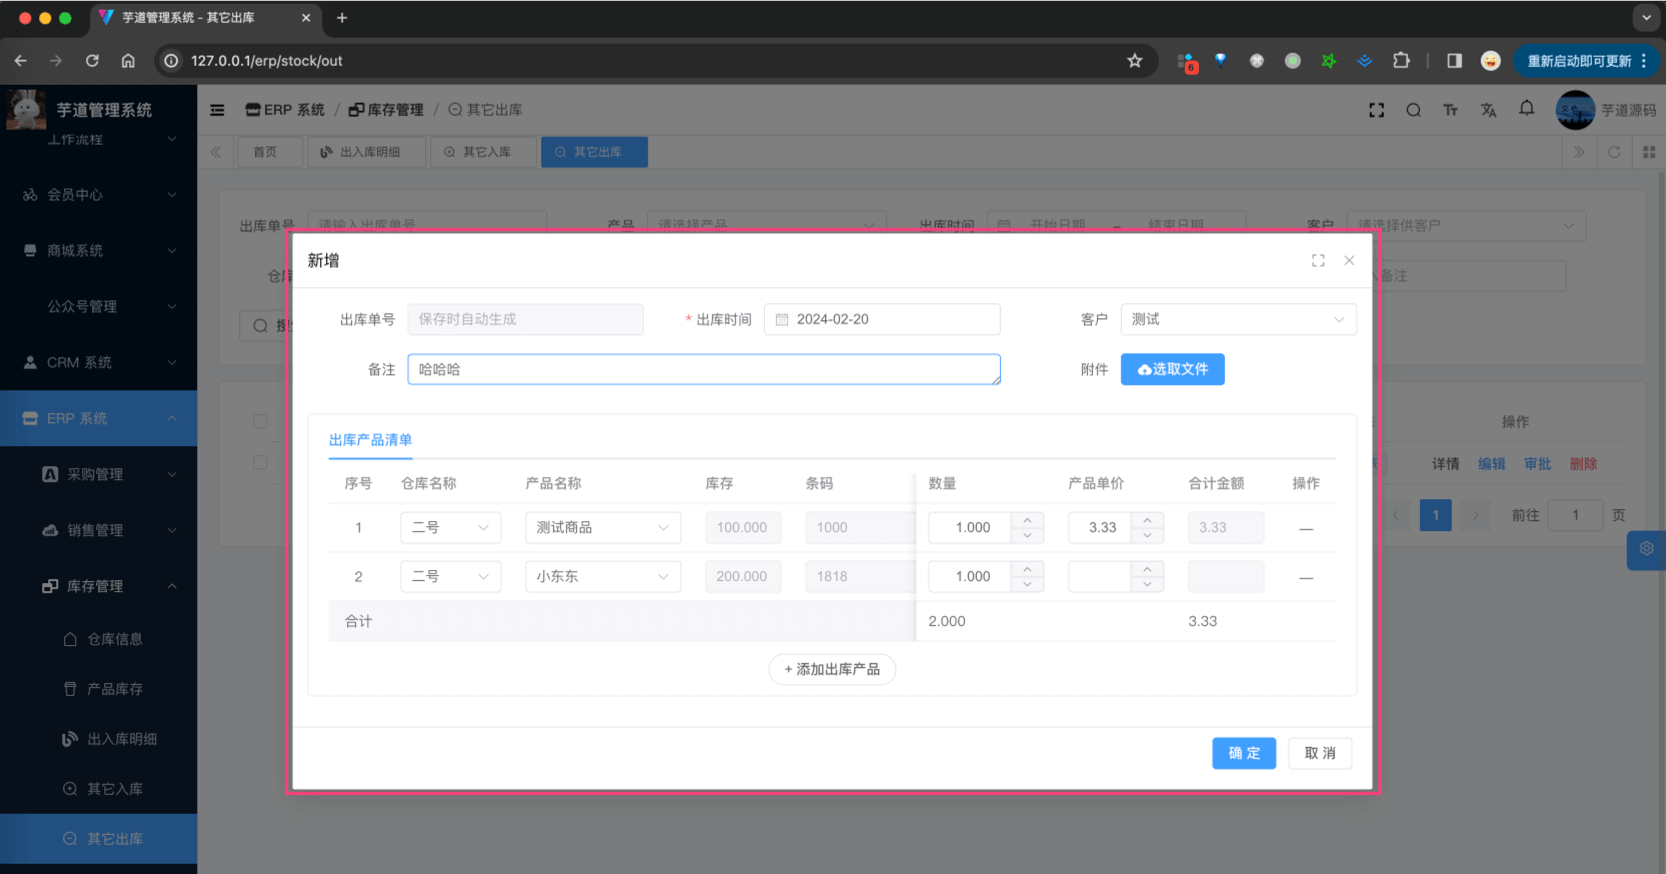Click the sidebar collapse hamburger icon

pos(217,110)
